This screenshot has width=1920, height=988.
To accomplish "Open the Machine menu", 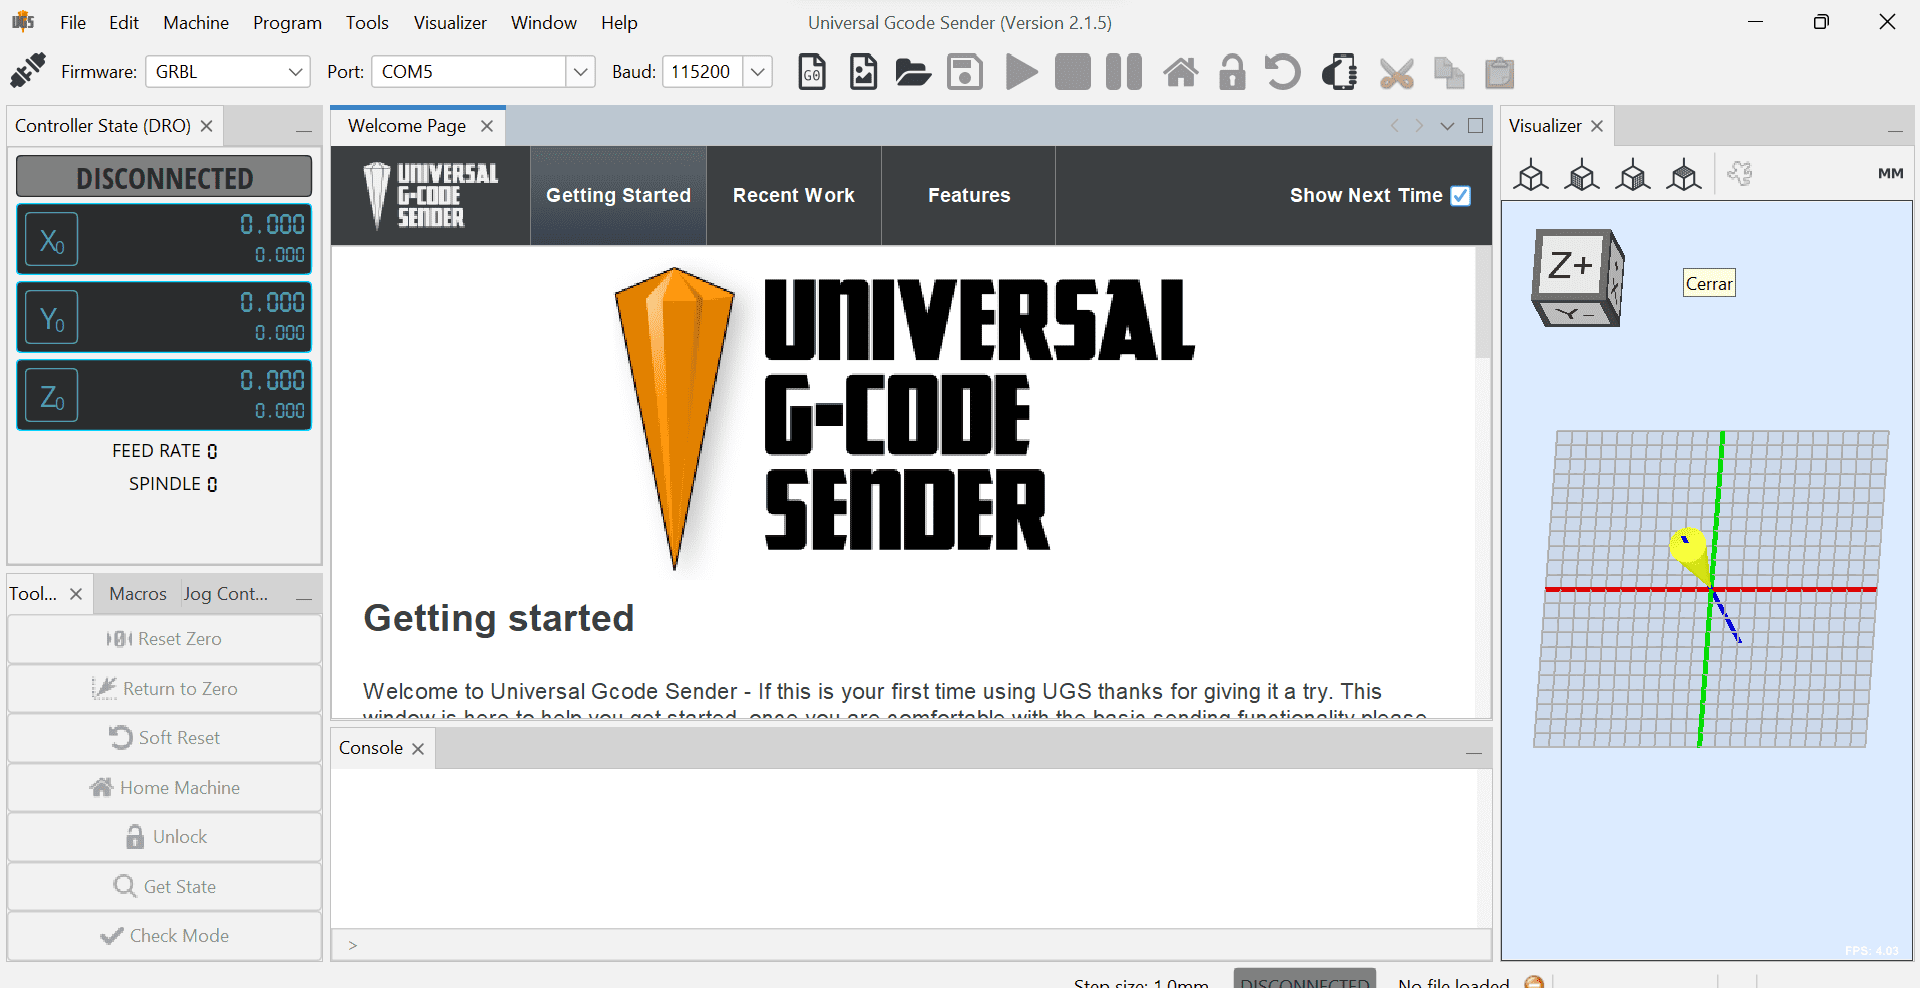I will click(196, 22).
